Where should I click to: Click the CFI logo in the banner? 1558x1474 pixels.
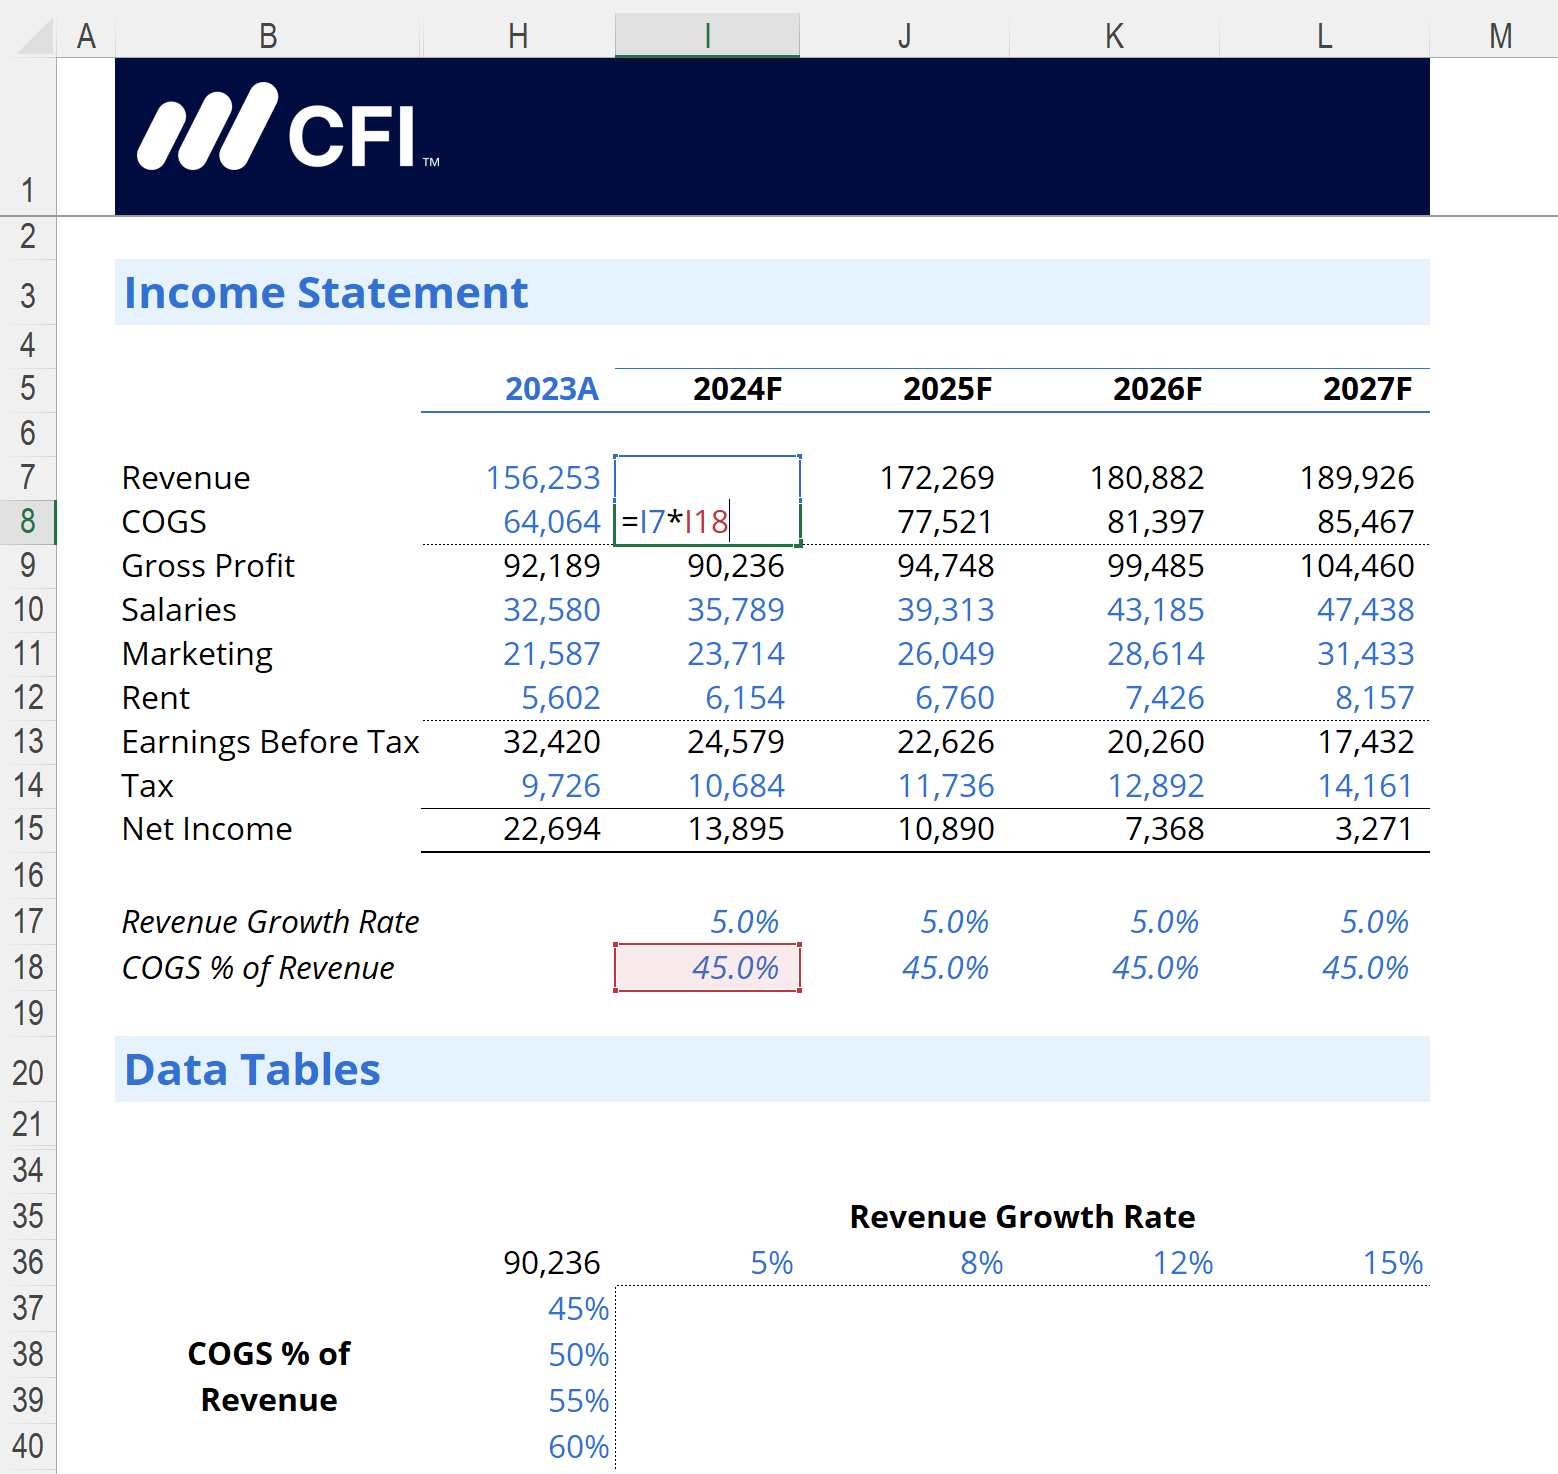288,130
